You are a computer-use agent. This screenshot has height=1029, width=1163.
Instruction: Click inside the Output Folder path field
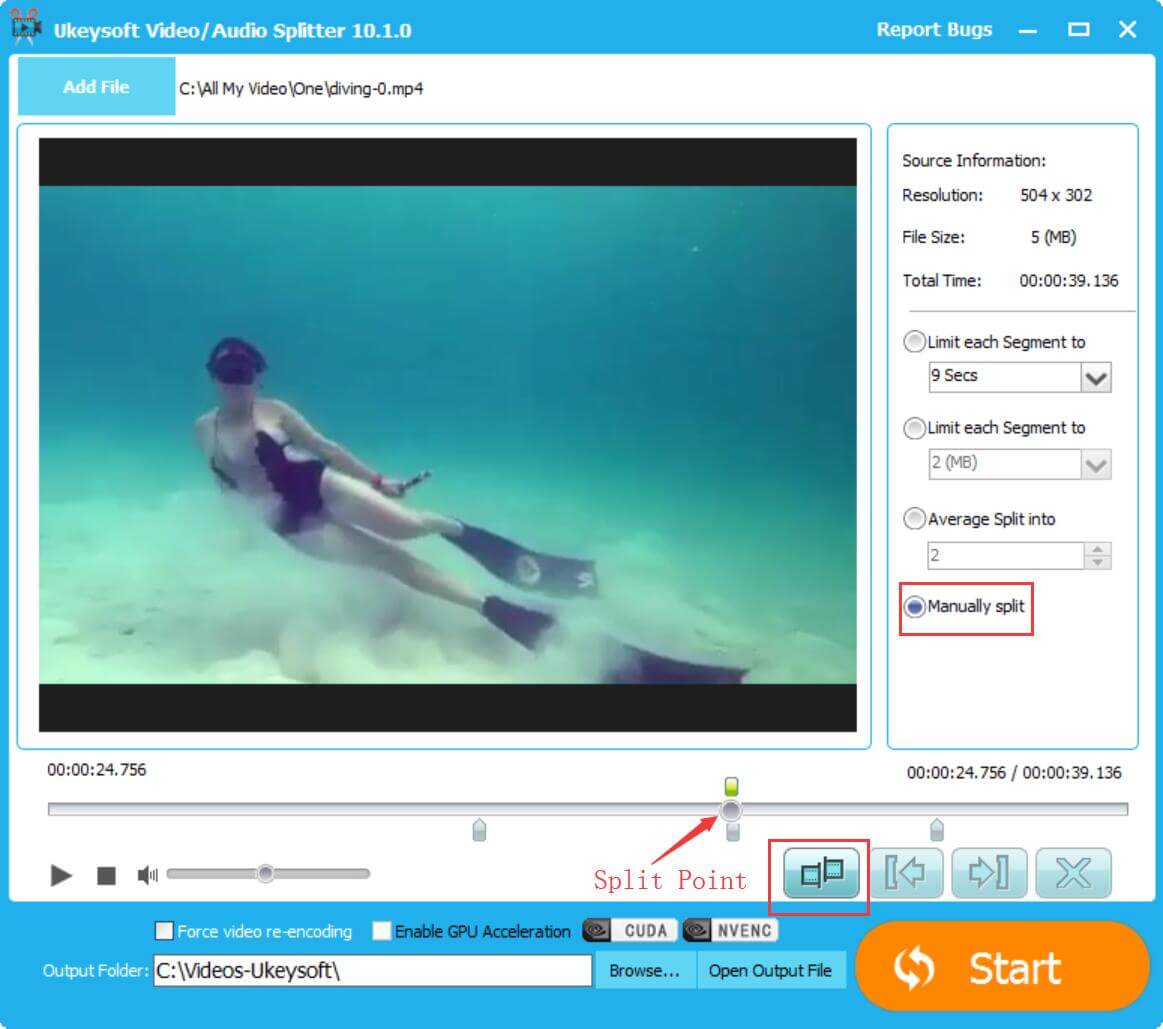[370, 969]
